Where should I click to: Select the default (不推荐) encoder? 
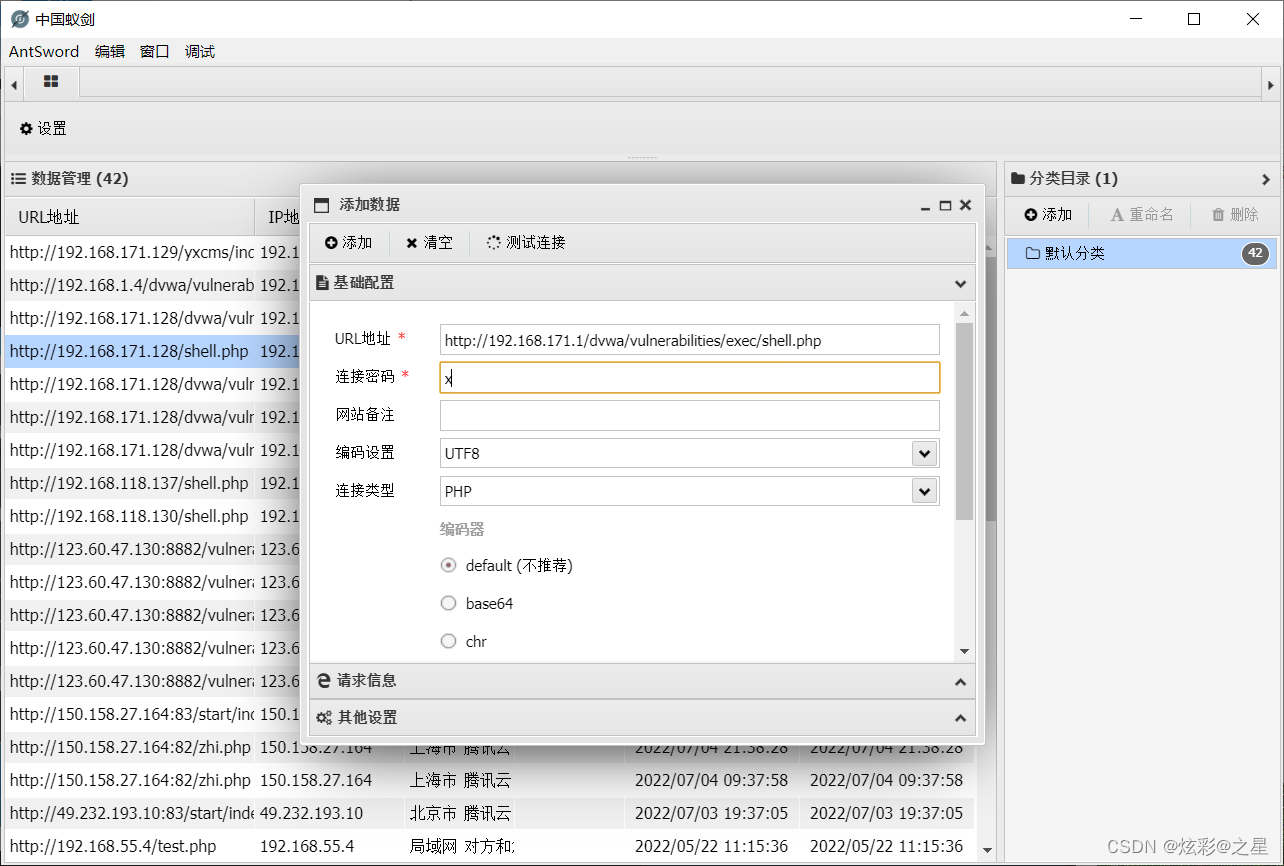[449, 565]
